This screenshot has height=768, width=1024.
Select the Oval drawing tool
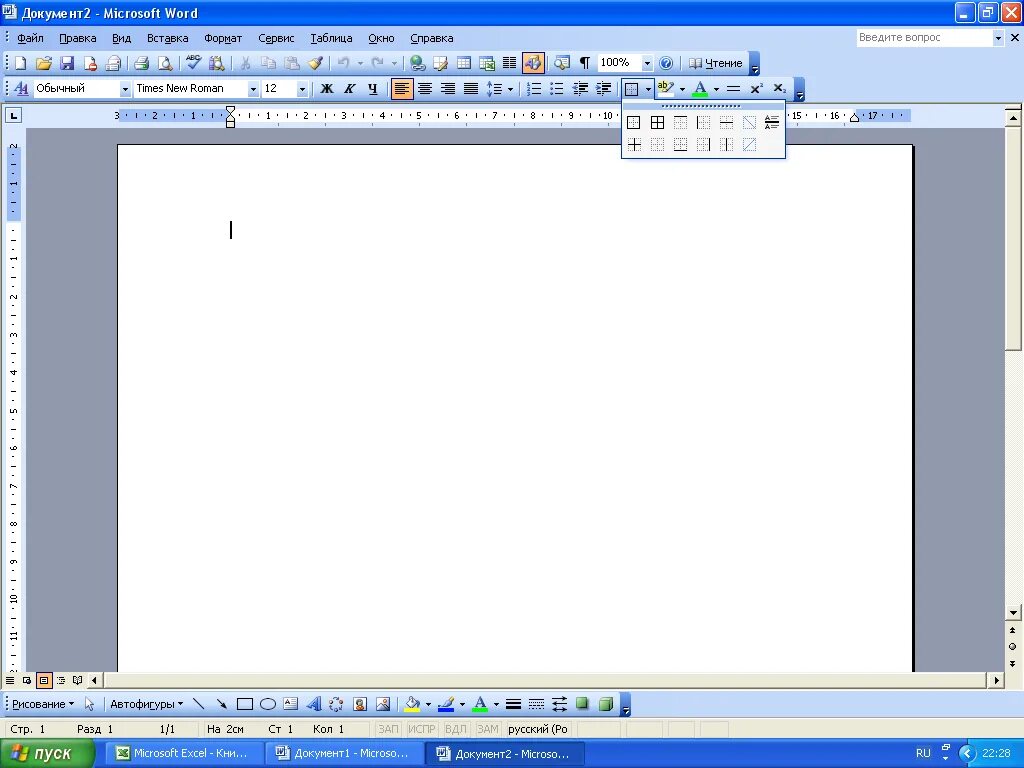click(x=268, y=704)
